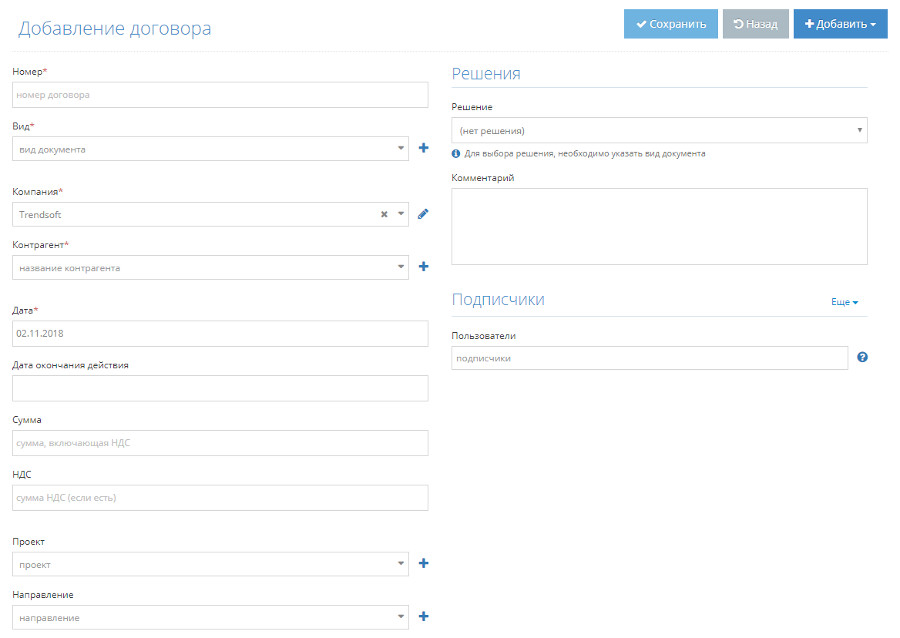This screenshot has height=638, width=900.
Task: Click the Подписчики section heading
Action: [498, 299]
